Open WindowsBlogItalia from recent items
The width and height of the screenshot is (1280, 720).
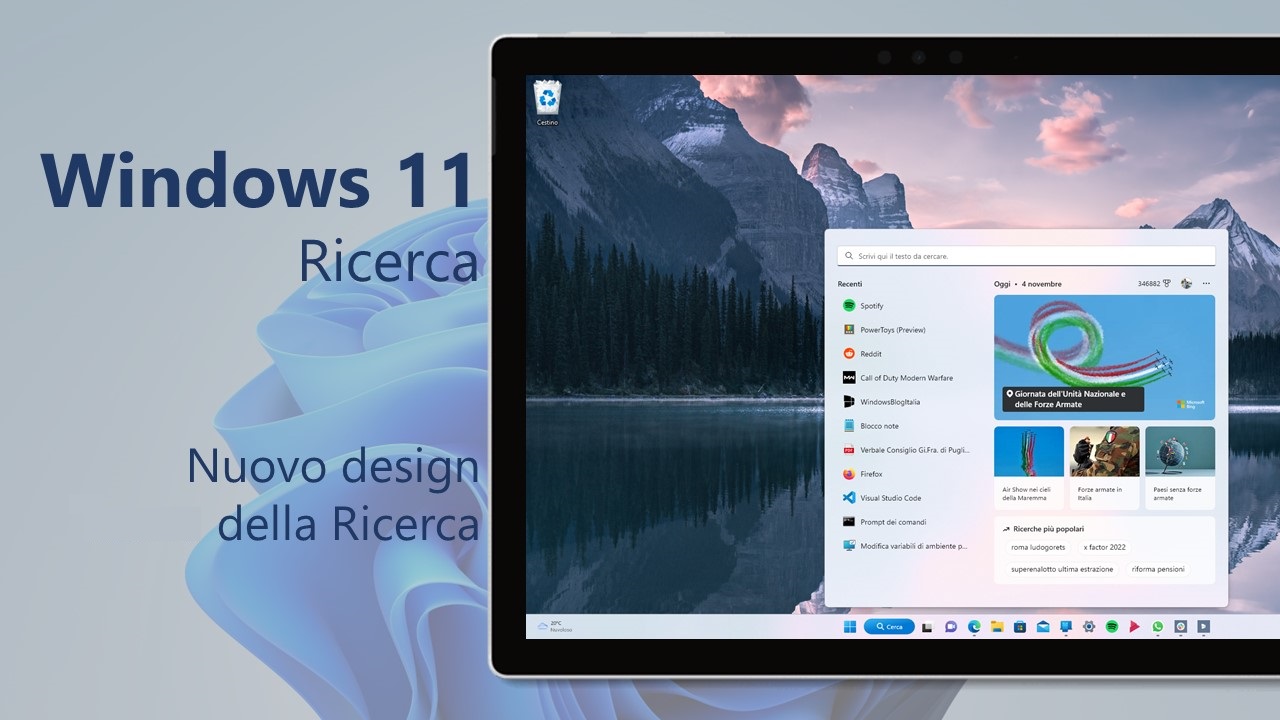click(904, 402)
